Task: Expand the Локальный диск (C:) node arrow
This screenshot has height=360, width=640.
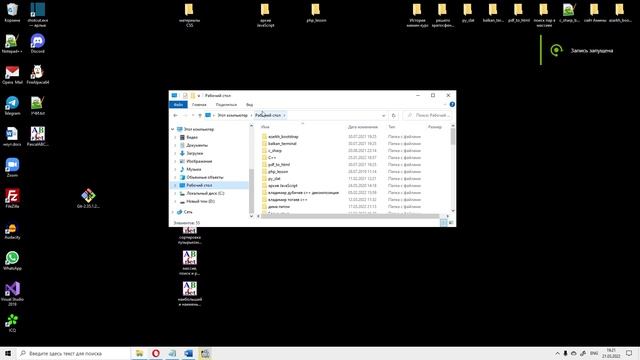Action: [x=176, y=193]
